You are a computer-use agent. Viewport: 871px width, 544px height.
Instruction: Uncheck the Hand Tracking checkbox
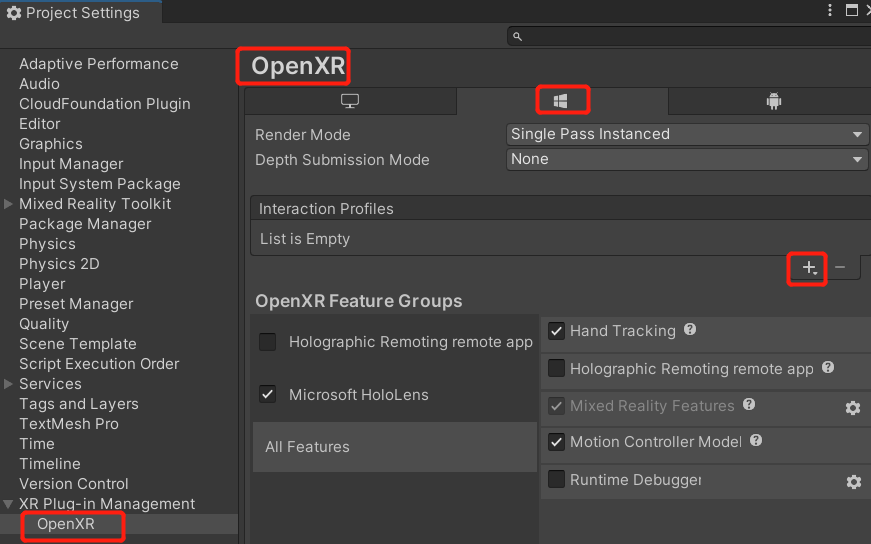tap(557, 331)
